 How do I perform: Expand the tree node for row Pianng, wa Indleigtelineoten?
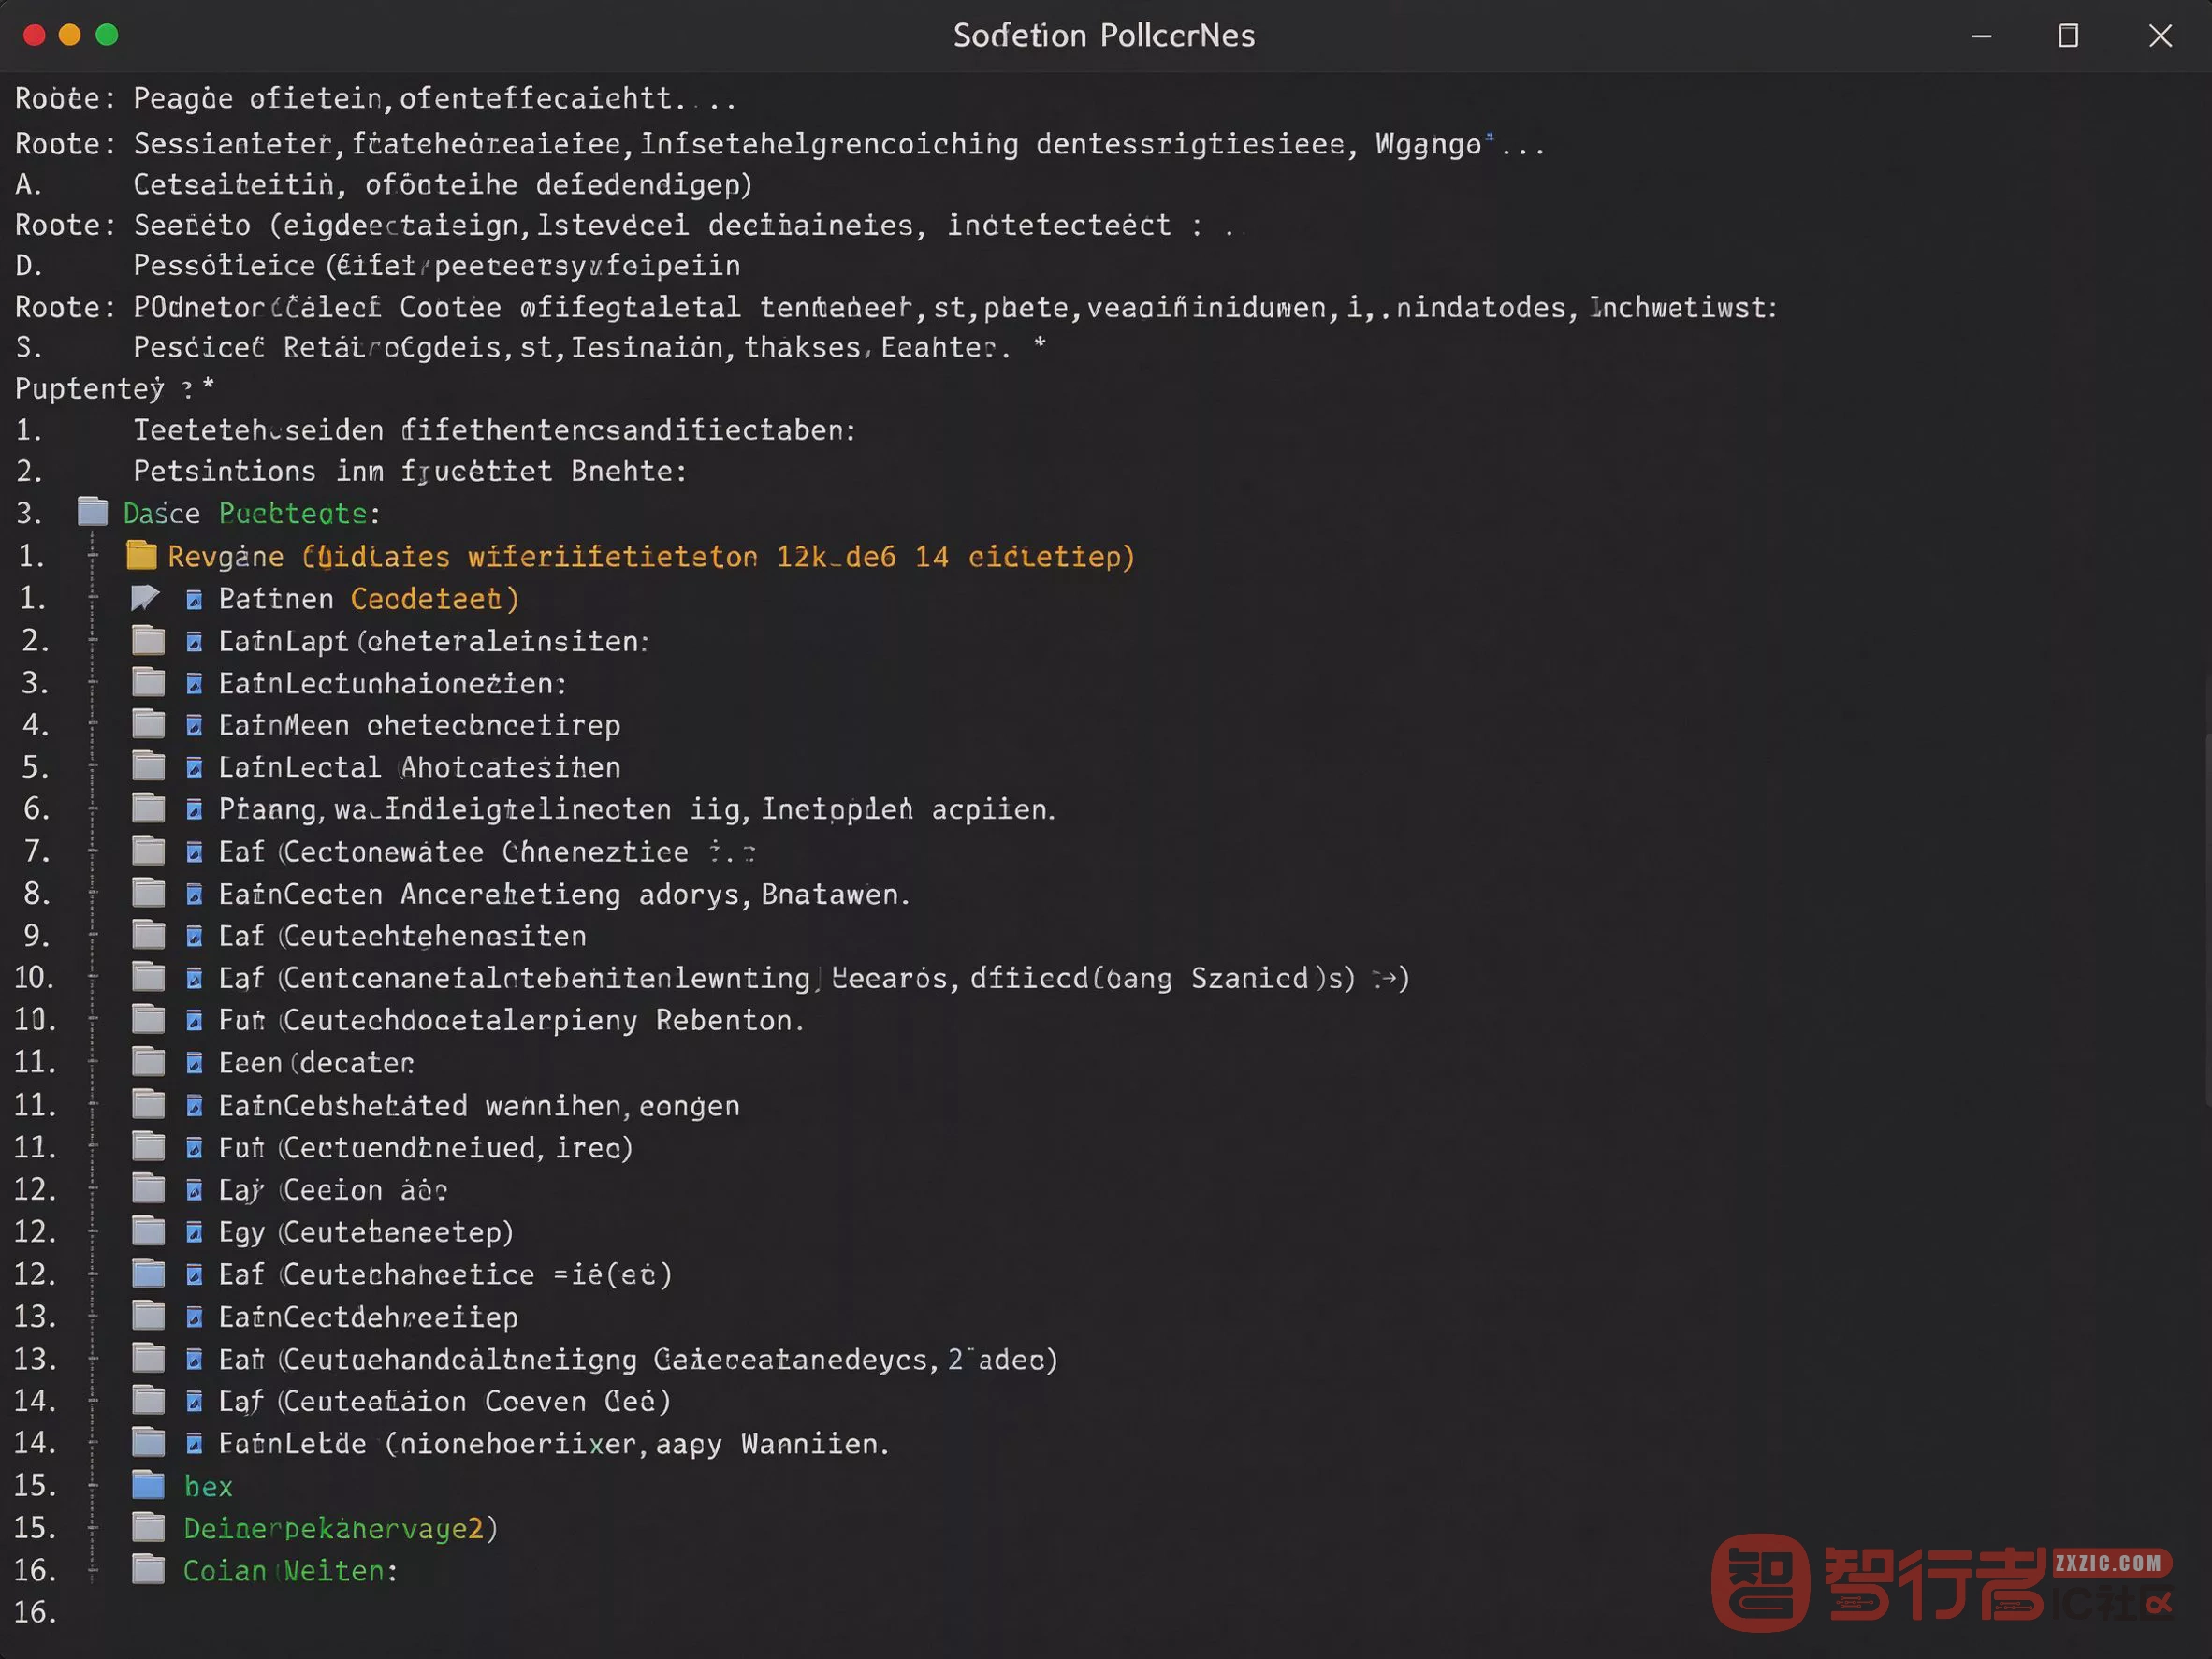pos(93,808)
